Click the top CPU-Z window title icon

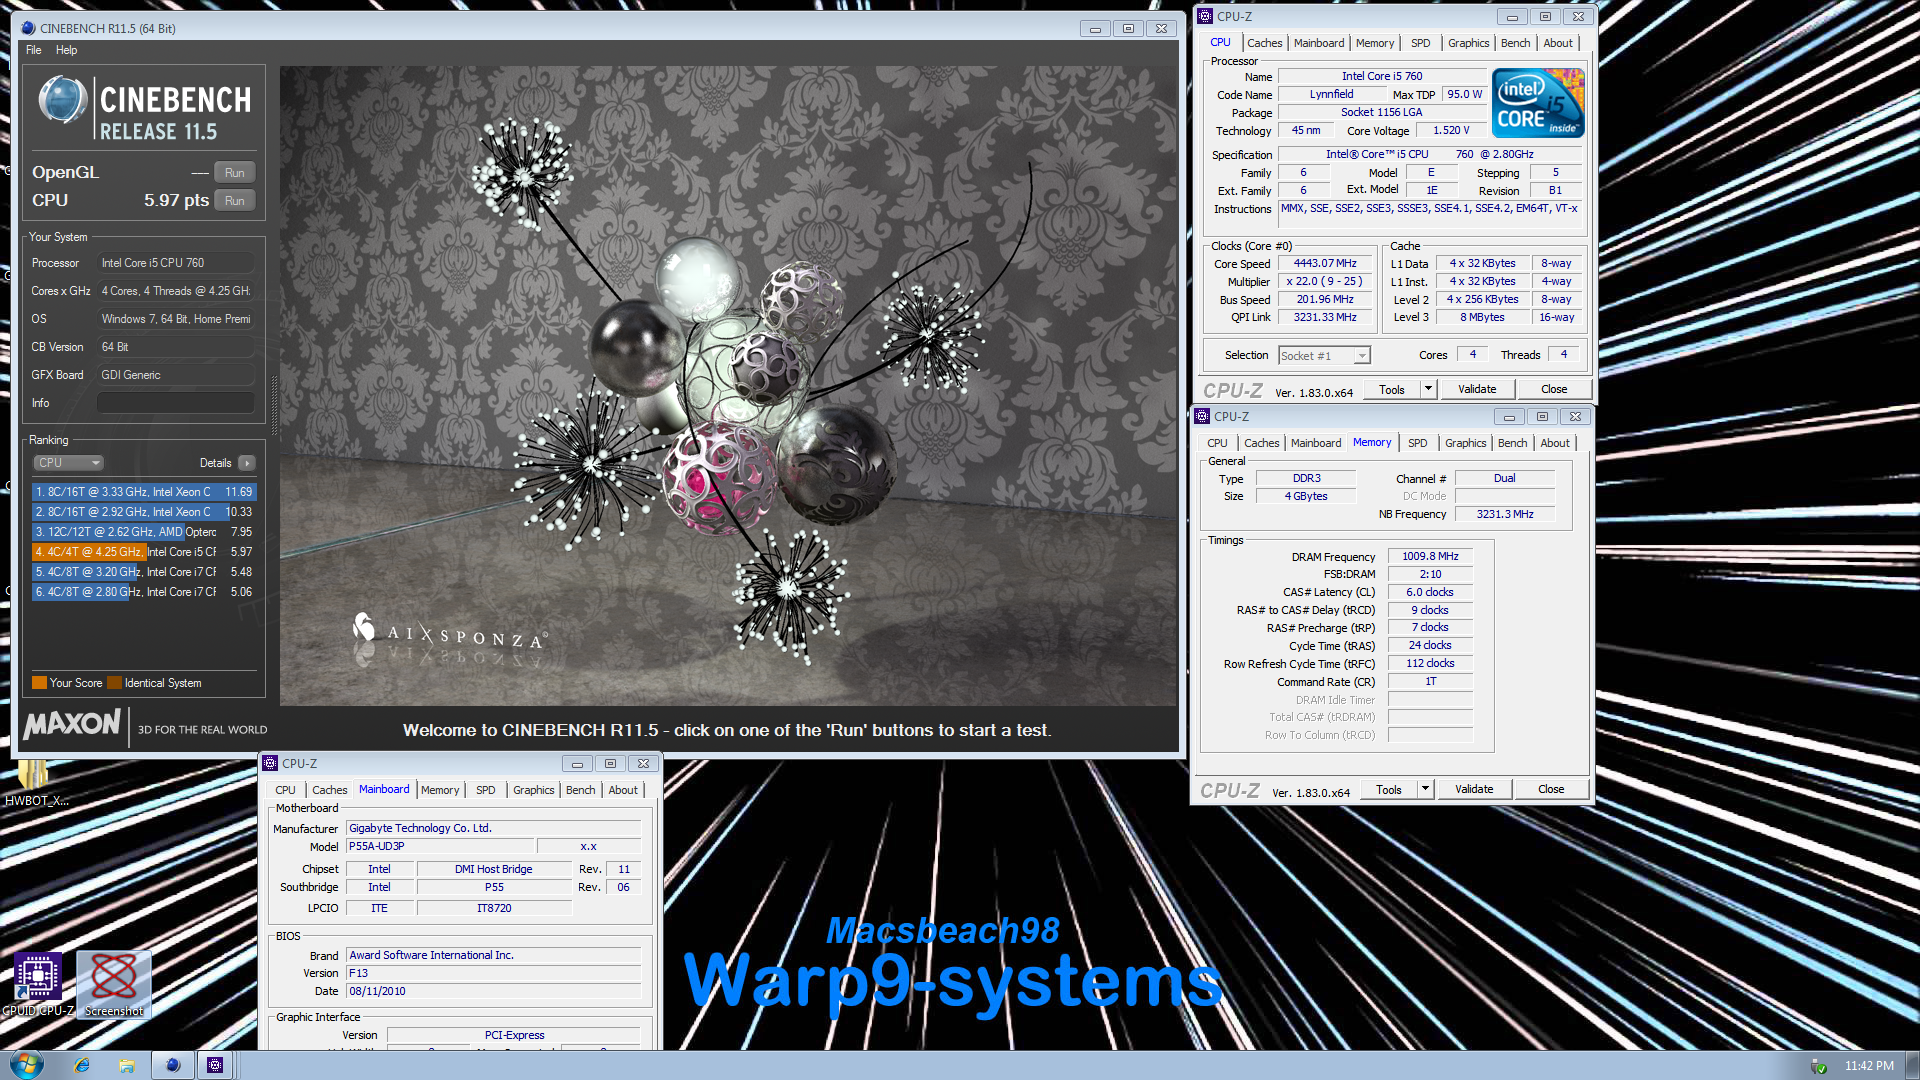click(x=1205, y=16)
